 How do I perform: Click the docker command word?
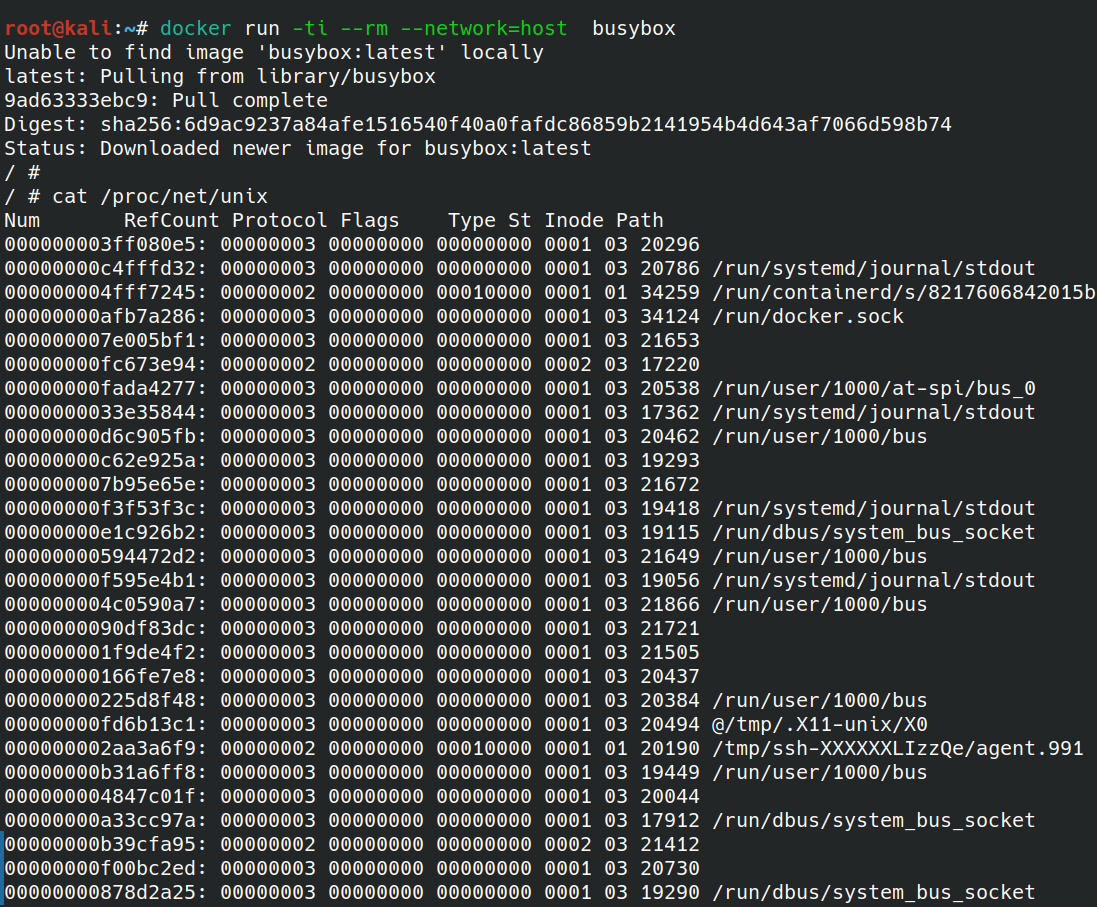pos(196,28)
